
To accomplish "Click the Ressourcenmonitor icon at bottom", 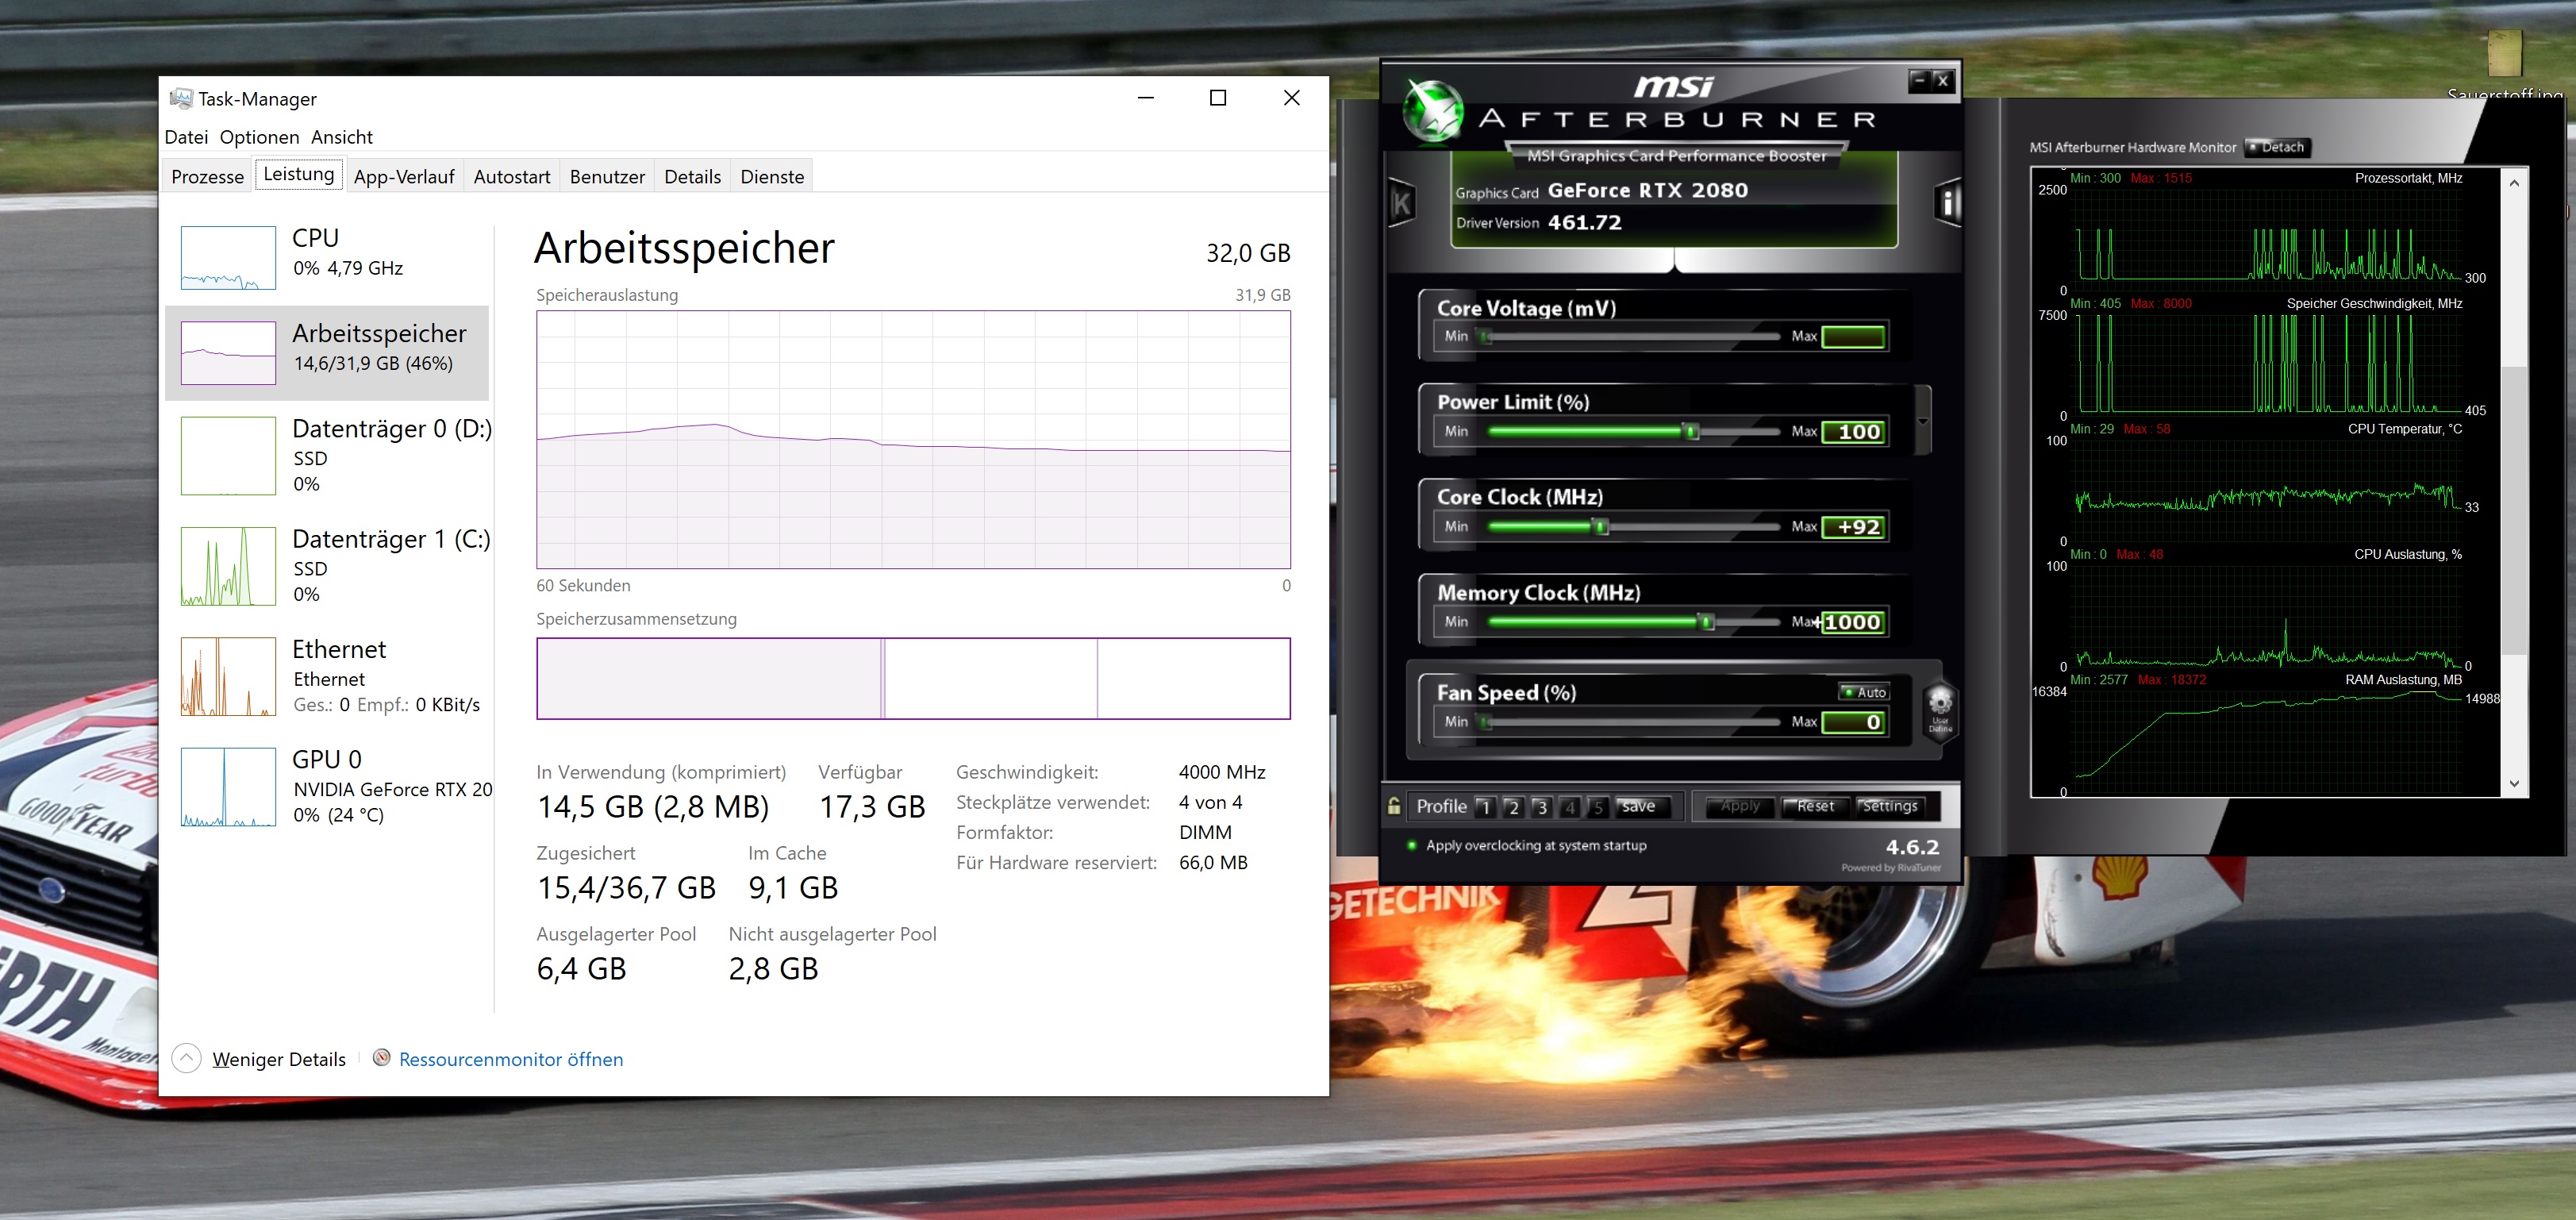I will 381,1058.
